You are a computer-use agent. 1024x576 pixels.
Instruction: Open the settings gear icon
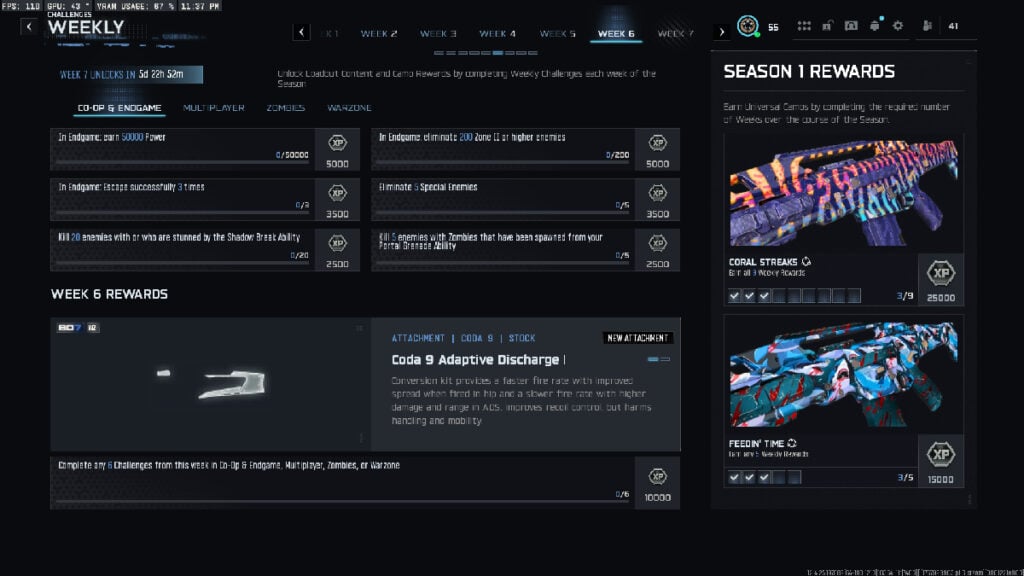pyautogui.click(x=897, y=25)
